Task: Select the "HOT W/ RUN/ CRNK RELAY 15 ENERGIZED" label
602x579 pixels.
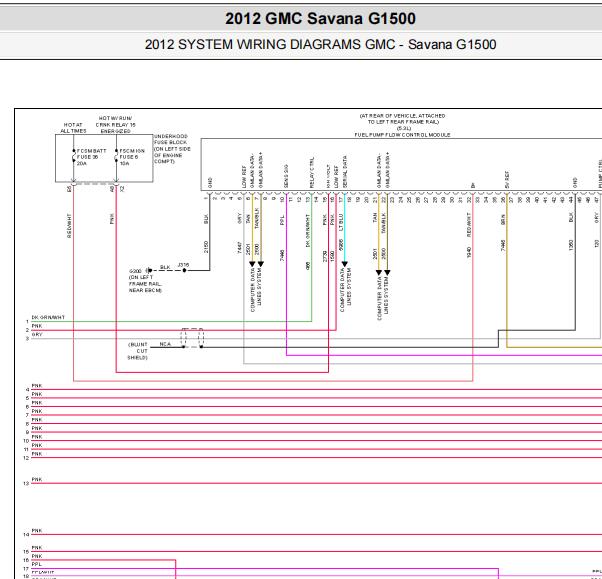Action: [116, 125]
